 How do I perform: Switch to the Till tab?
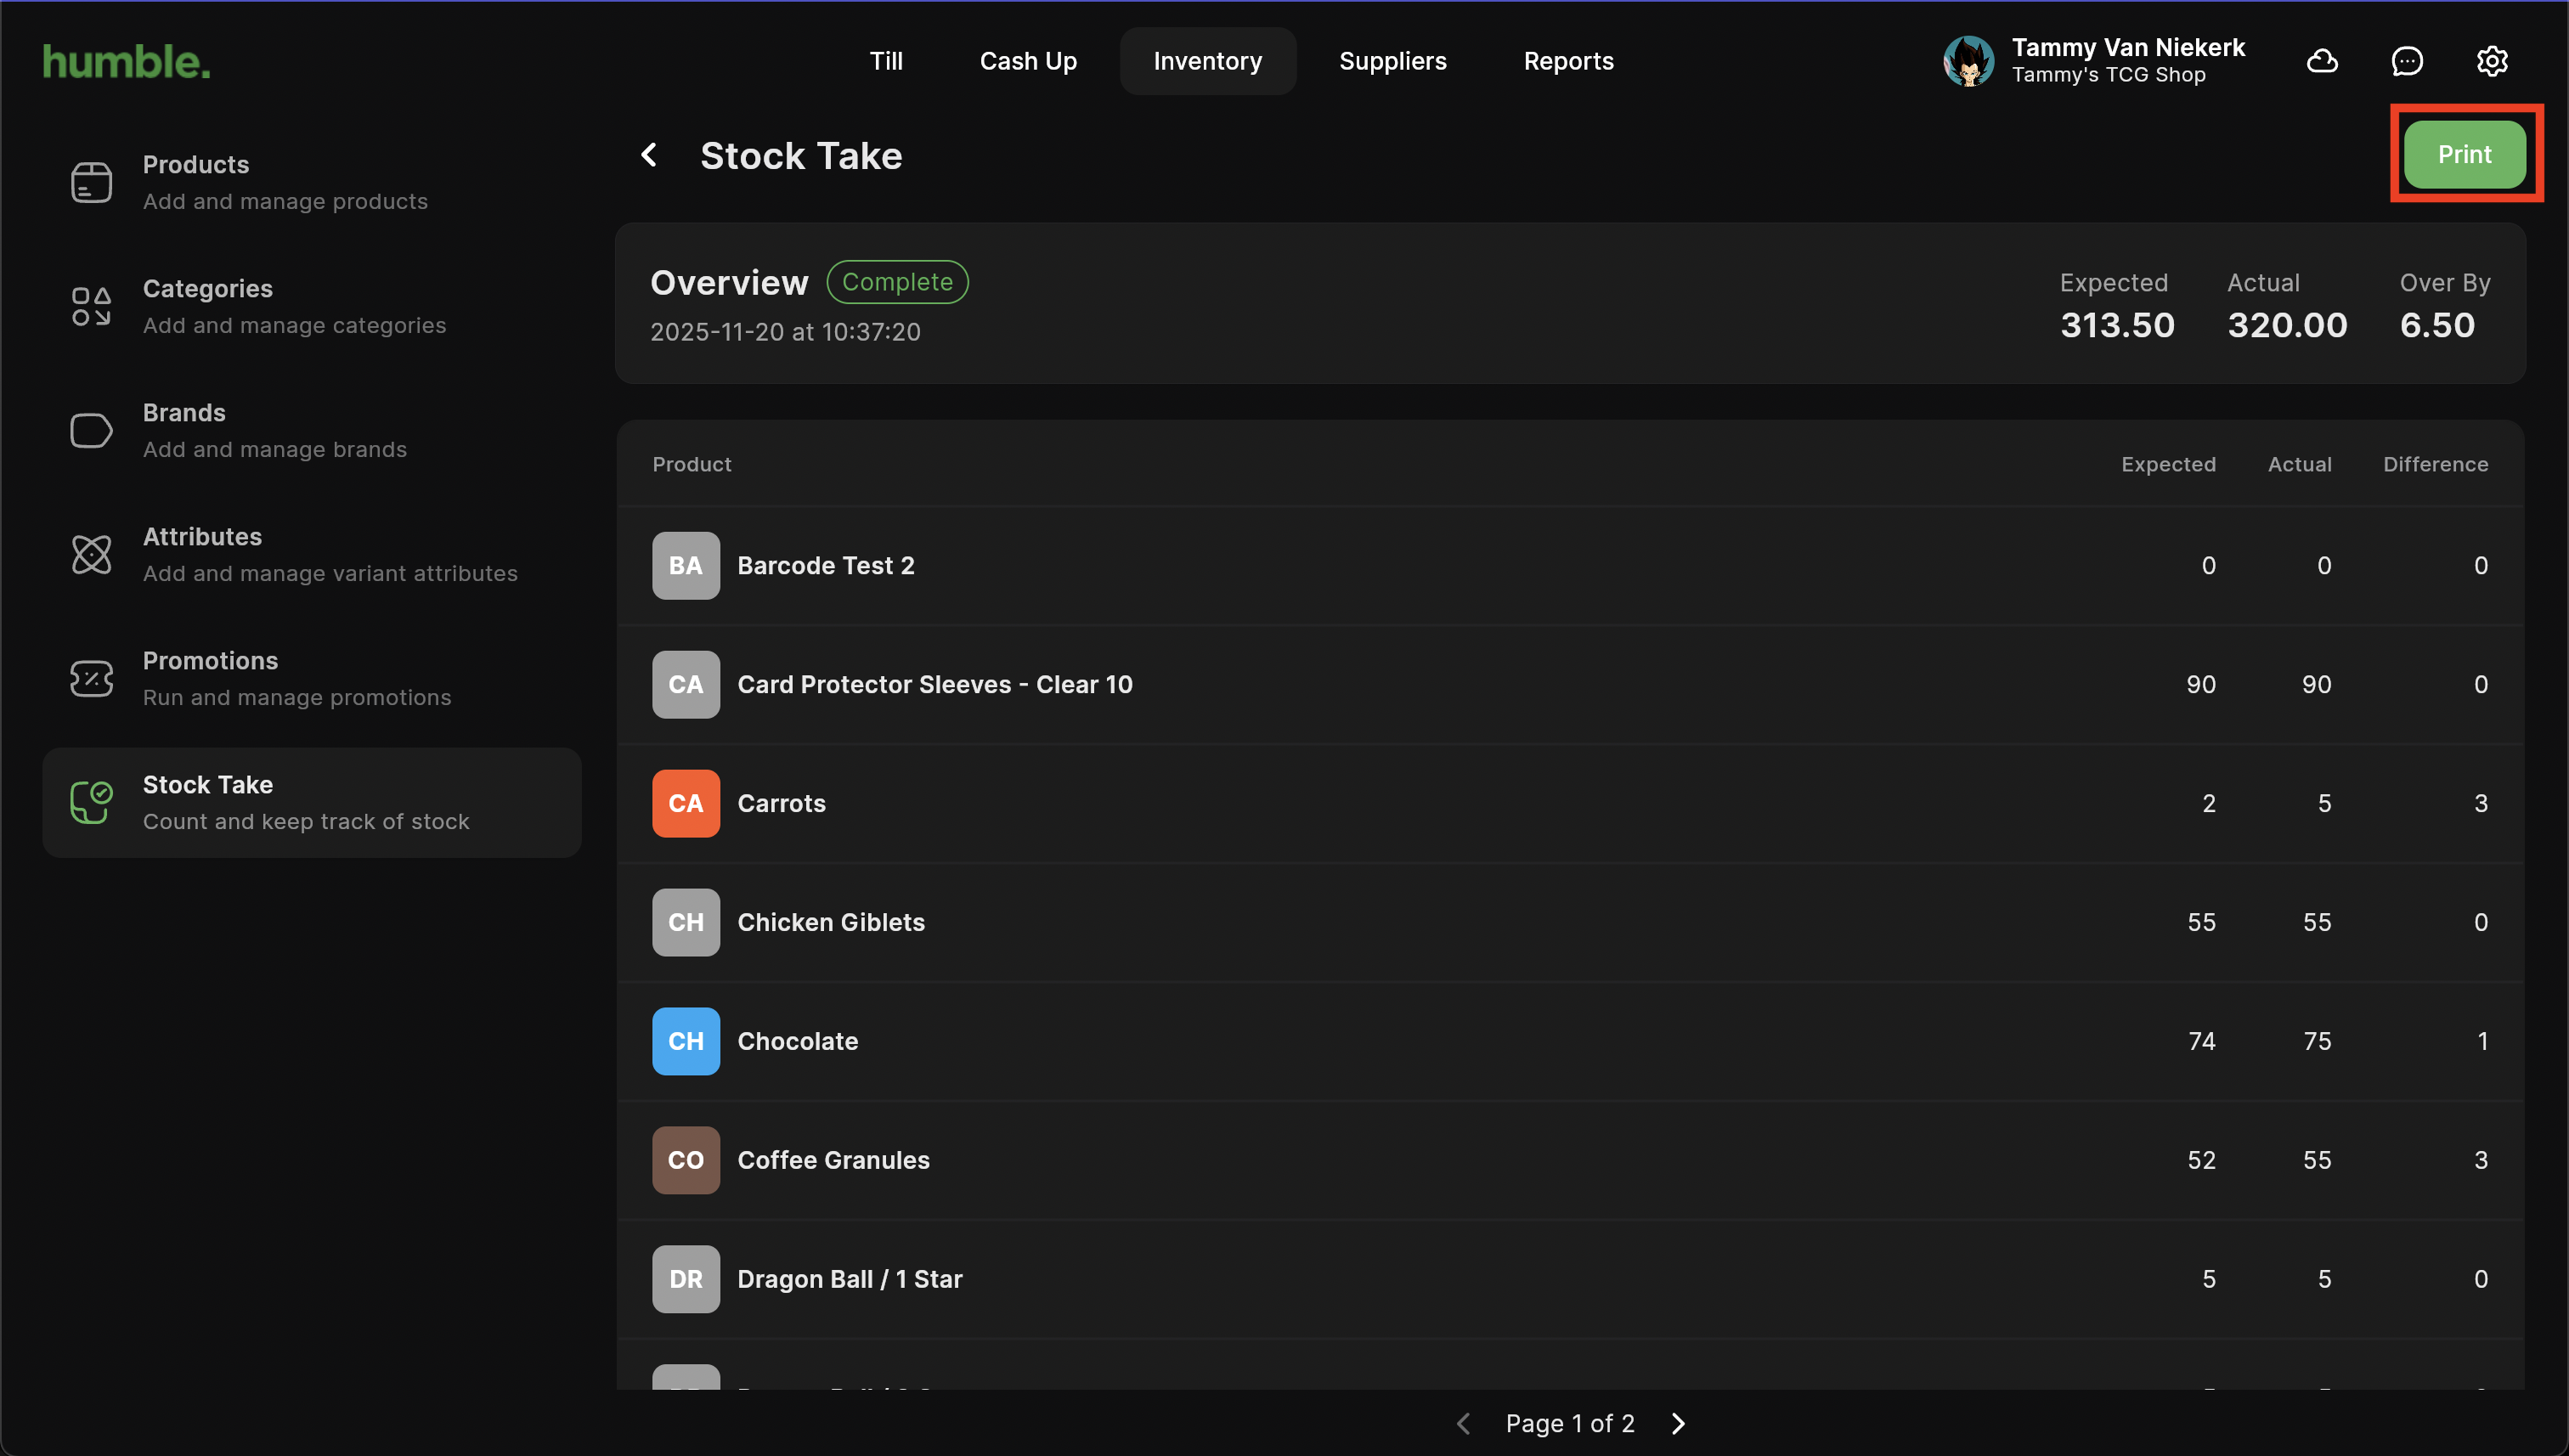click(x=885, y=61)
